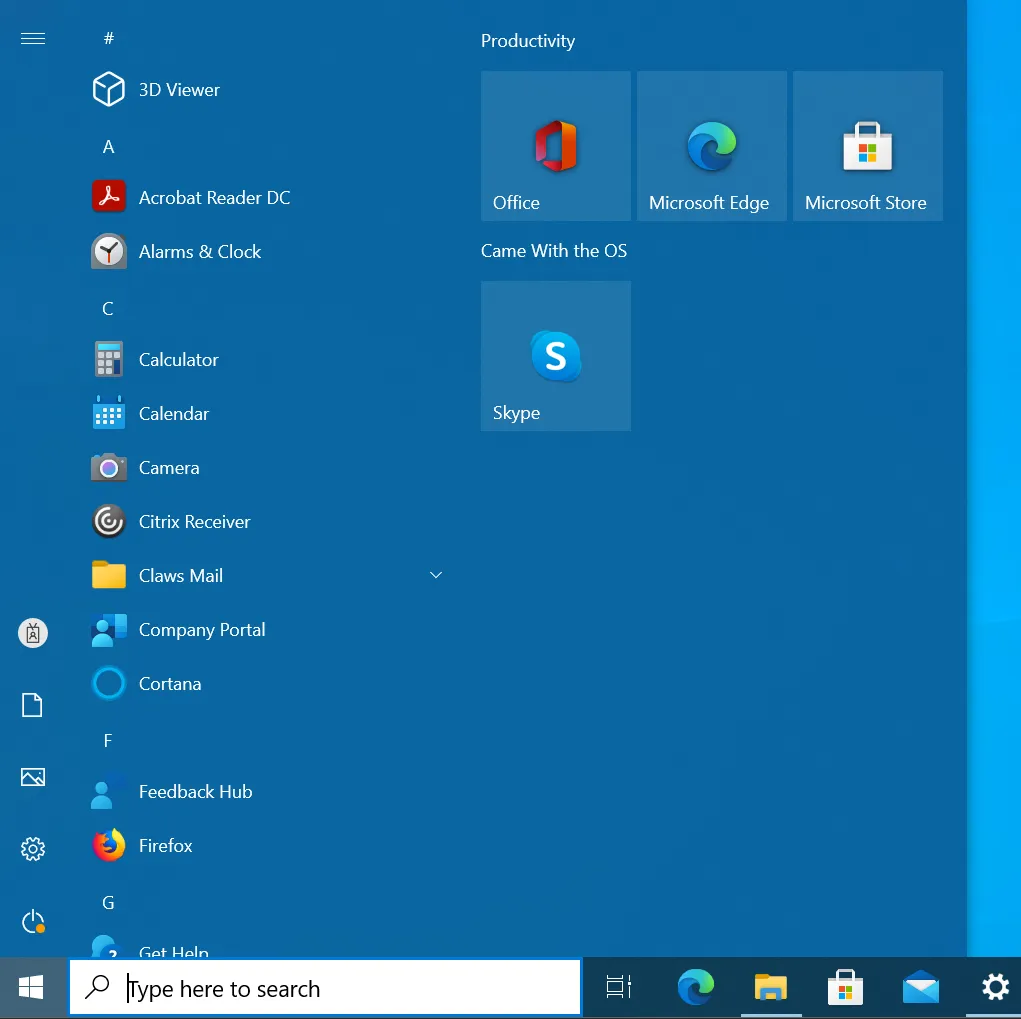Image resolution: width=1021 pixels, height=1019 pixels.
Task: Open the Microsoft Store tile
Action: pyautogui.click(x=867, y=146)
